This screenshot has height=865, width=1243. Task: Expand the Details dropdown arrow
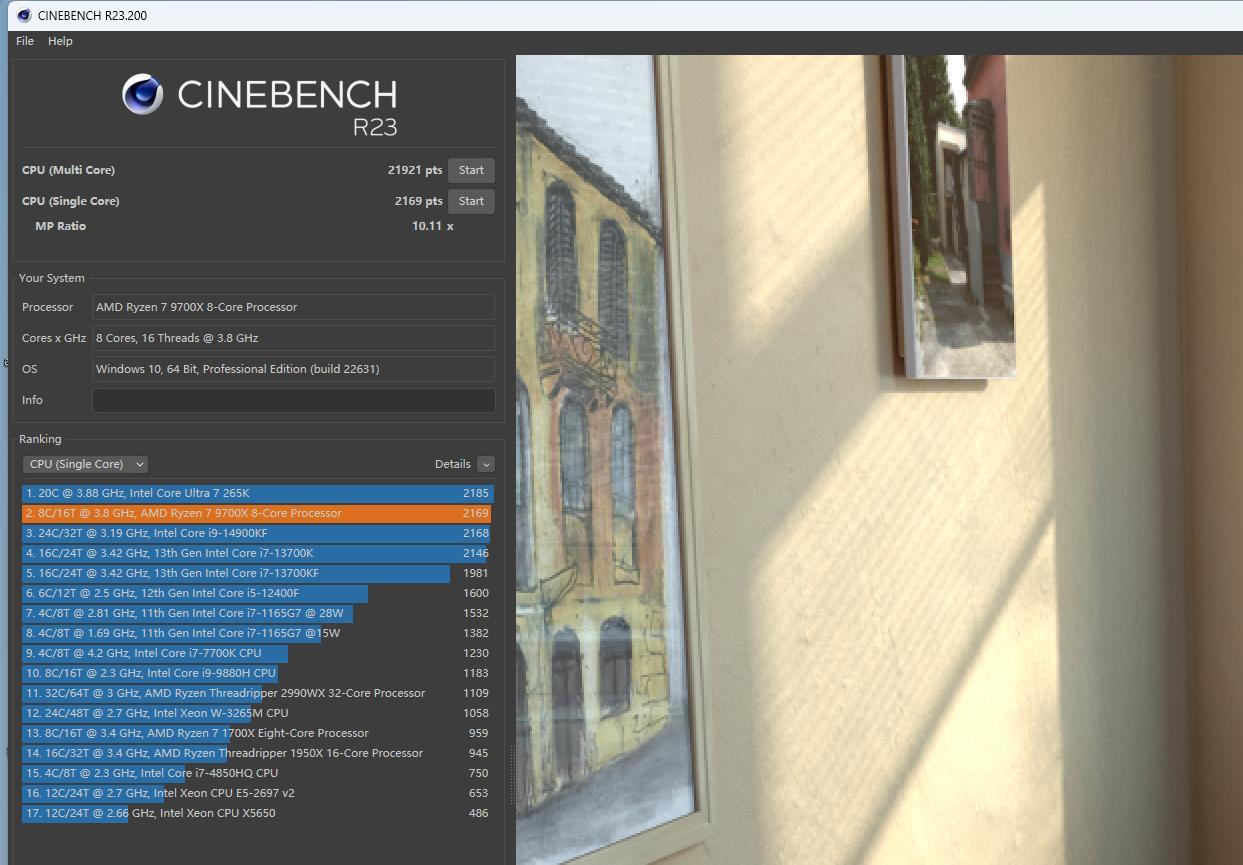tap(486, 464)
